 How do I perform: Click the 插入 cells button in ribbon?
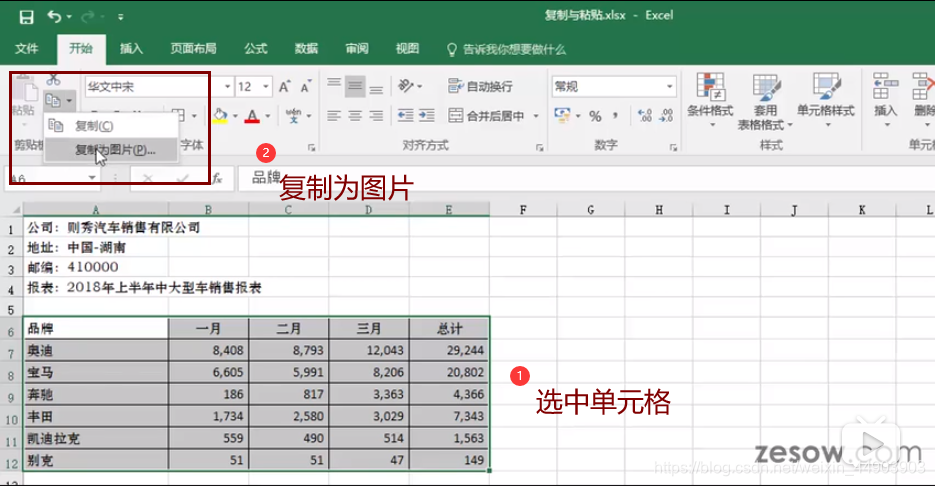pos(886,100)
